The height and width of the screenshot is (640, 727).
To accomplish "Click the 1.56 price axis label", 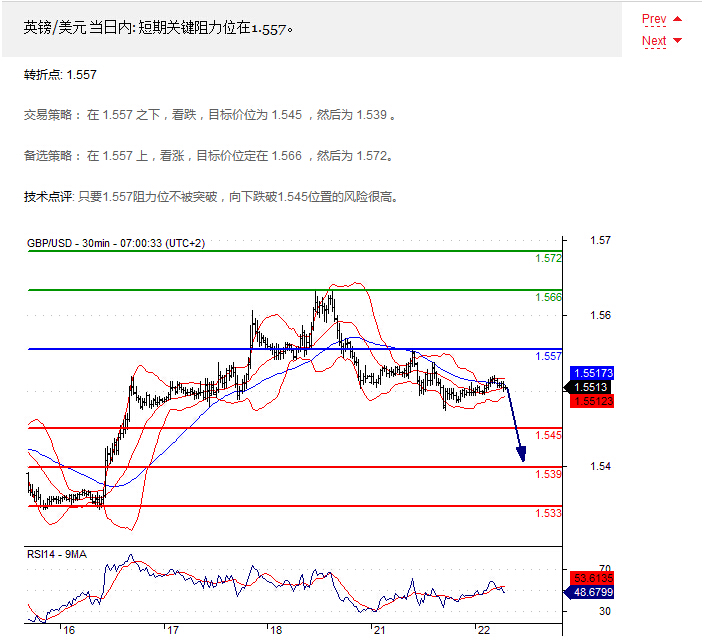I will click(x=600, y=315).
